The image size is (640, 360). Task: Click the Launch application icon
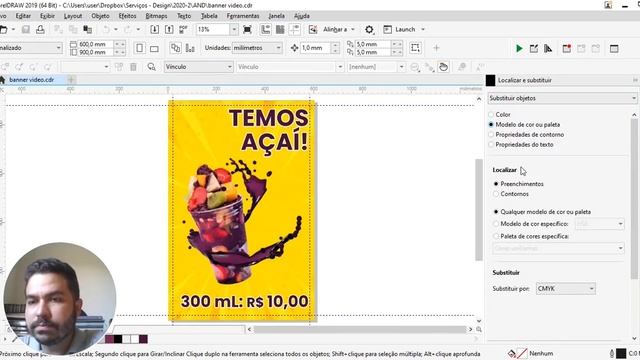pos(388,29)
